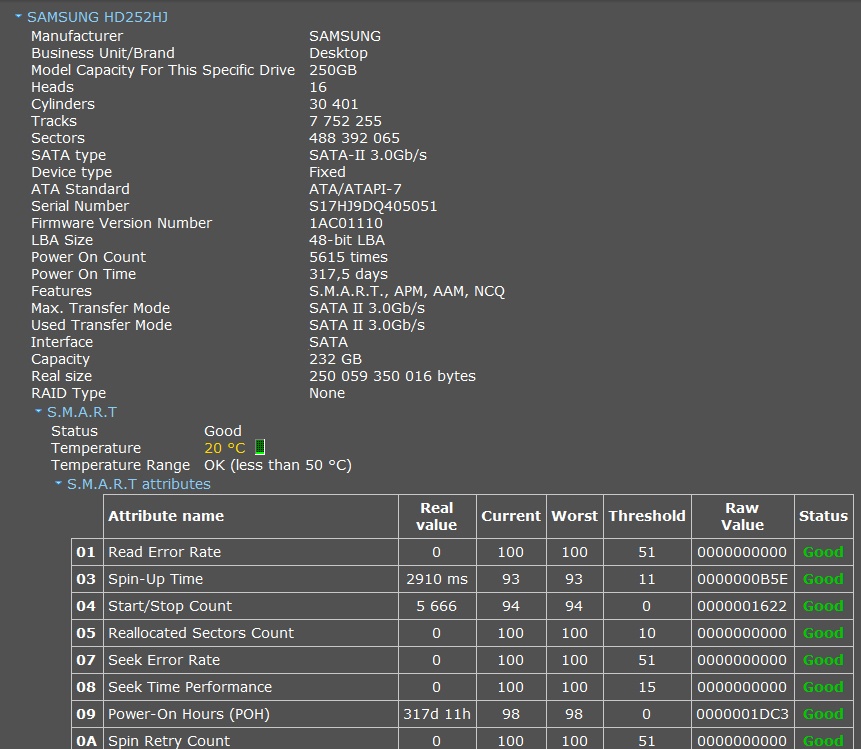Click the Capacity value 232 GB
861x749 pixels.
point(336,359)
